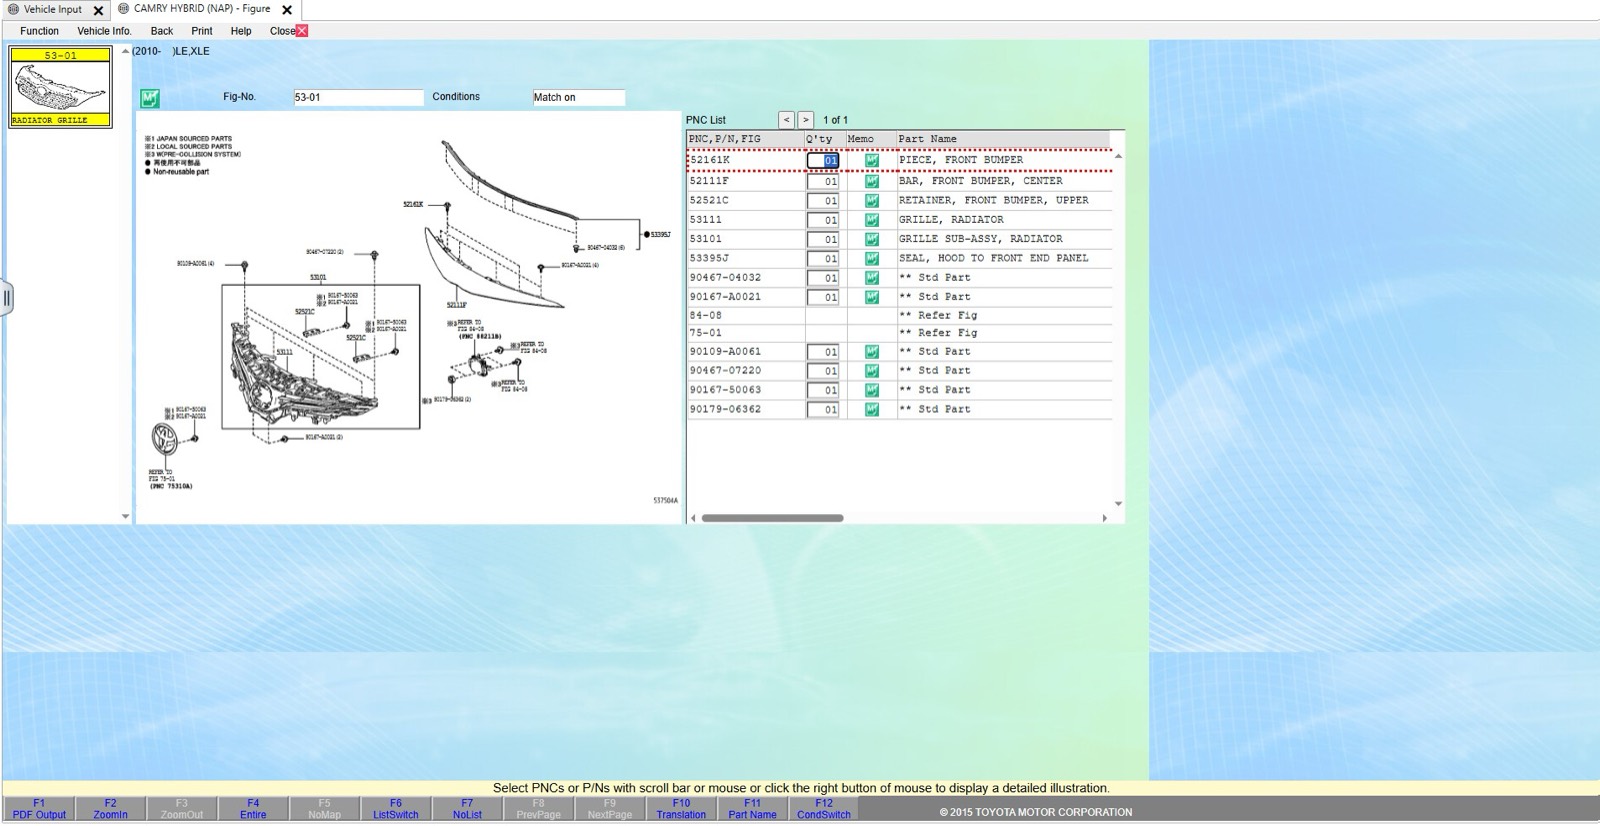Click 52111F bumper bar label in diagram
The image size is (1600, 826).
pos(456,305)
